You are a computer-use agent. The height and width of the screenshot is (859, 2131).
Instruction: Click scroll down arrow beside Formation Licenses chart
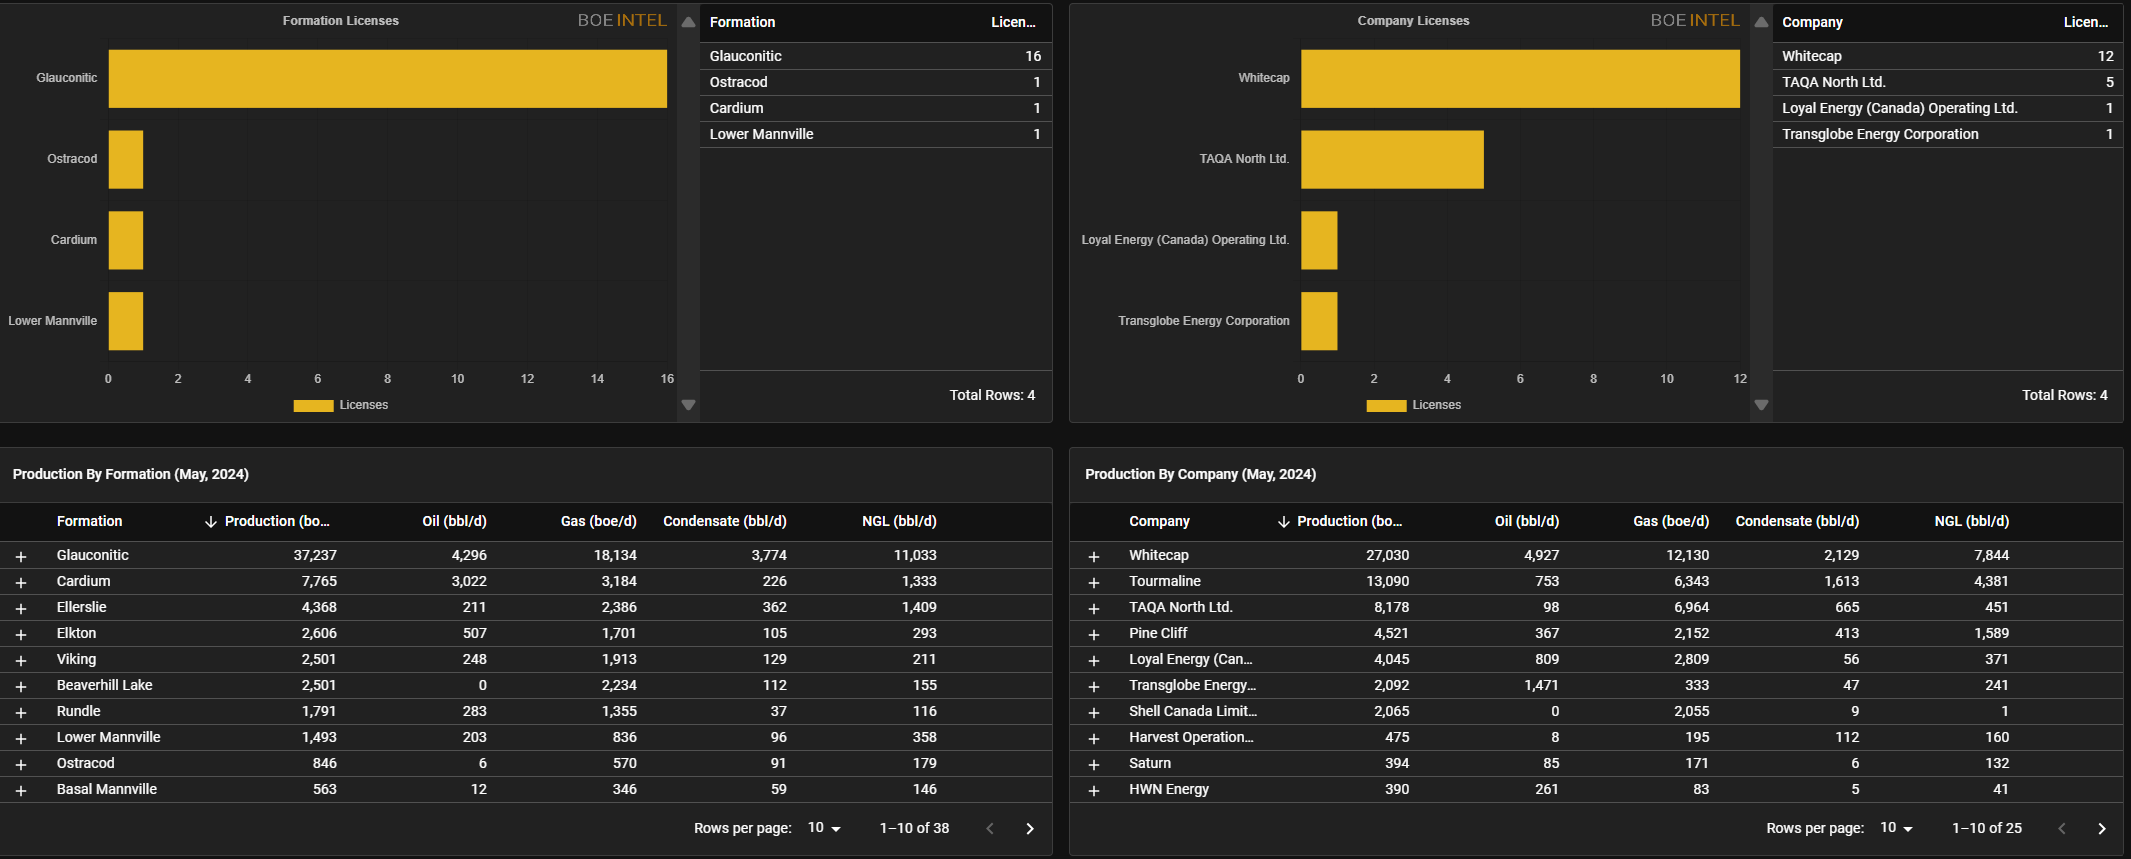688,405
